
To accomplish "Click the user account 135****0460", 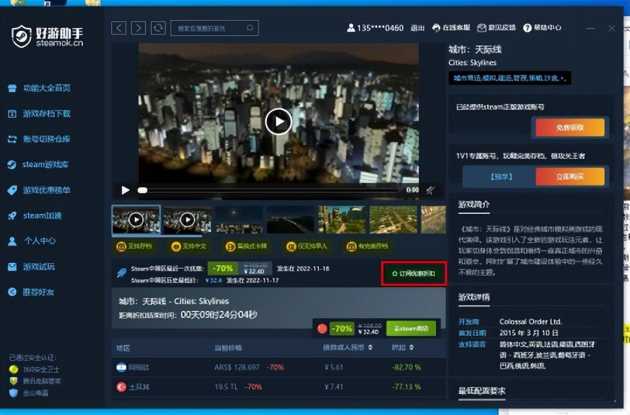I will tap(375, 28).
